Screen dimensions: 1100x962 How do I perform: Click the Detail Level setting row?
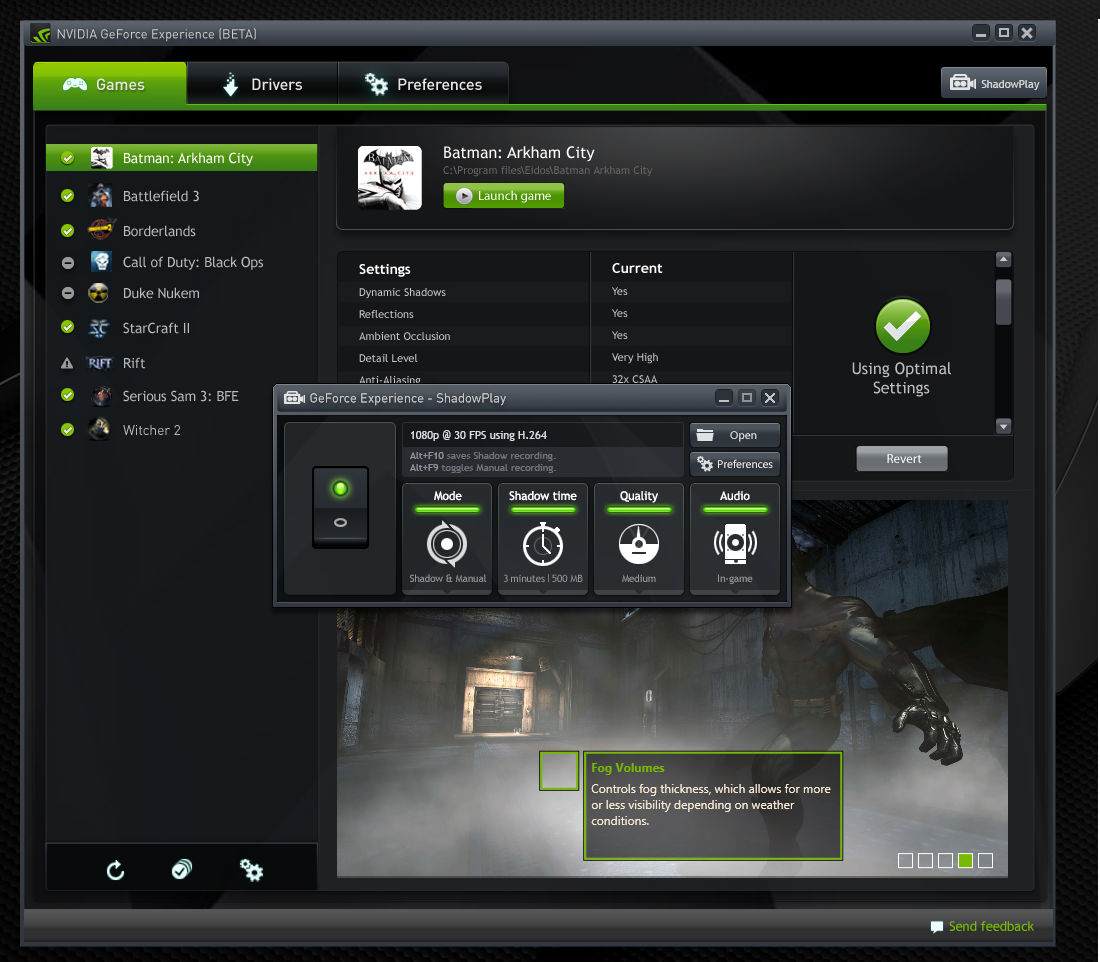[565, 358]
